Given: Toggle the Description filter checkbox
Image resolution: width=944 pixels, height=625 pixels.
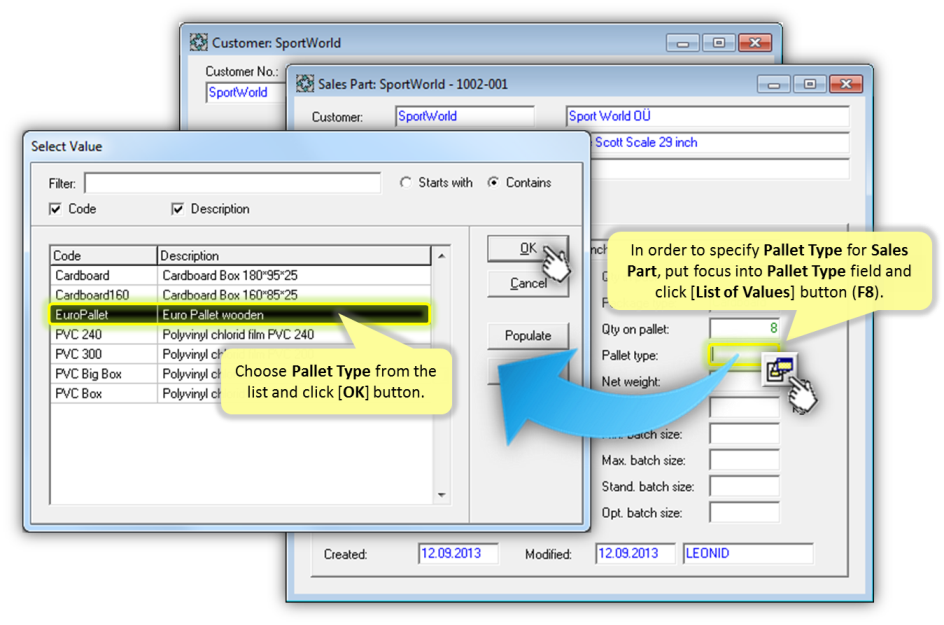Looking at the screenshot, I should pyautogui.click(x=178, y=209).
